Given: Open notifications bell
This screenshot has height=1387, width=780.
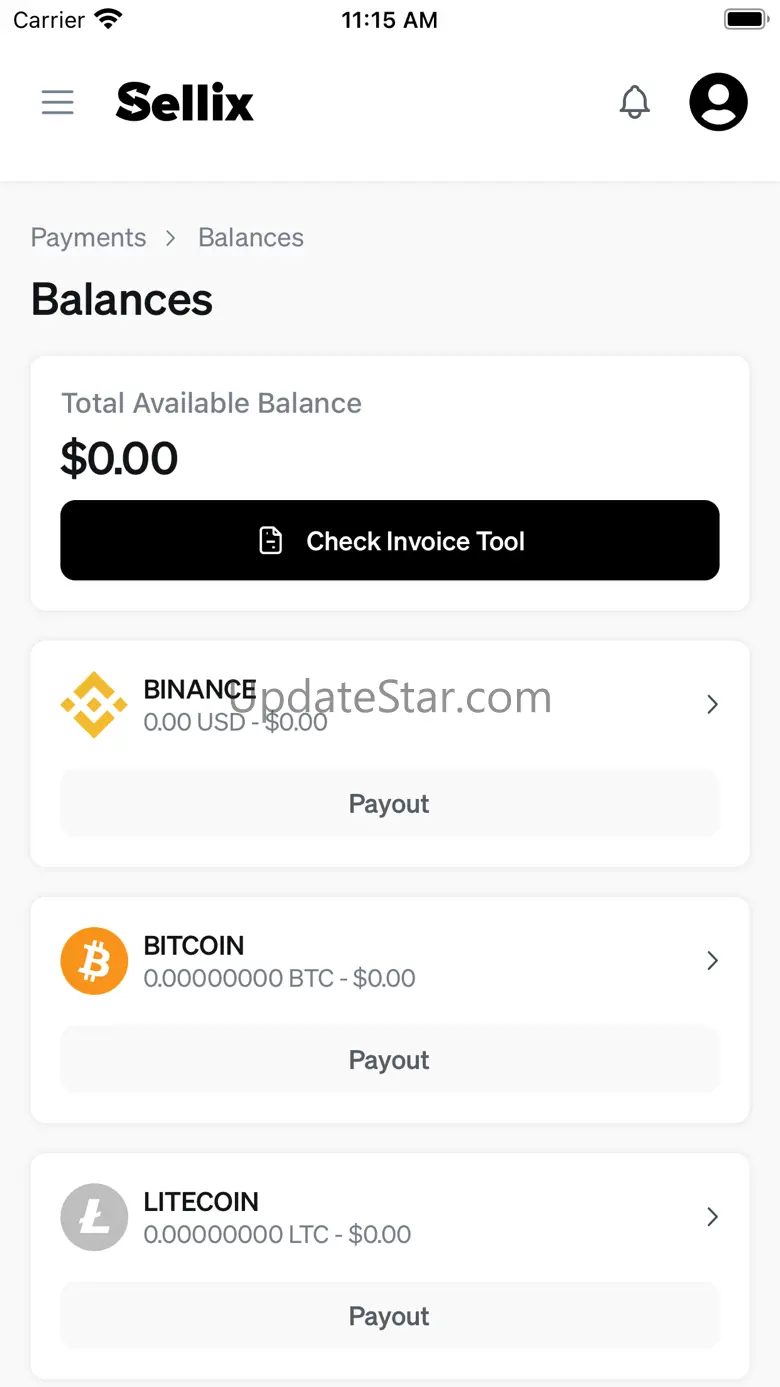Looking at the screenshot, I should tap(635, 102).
